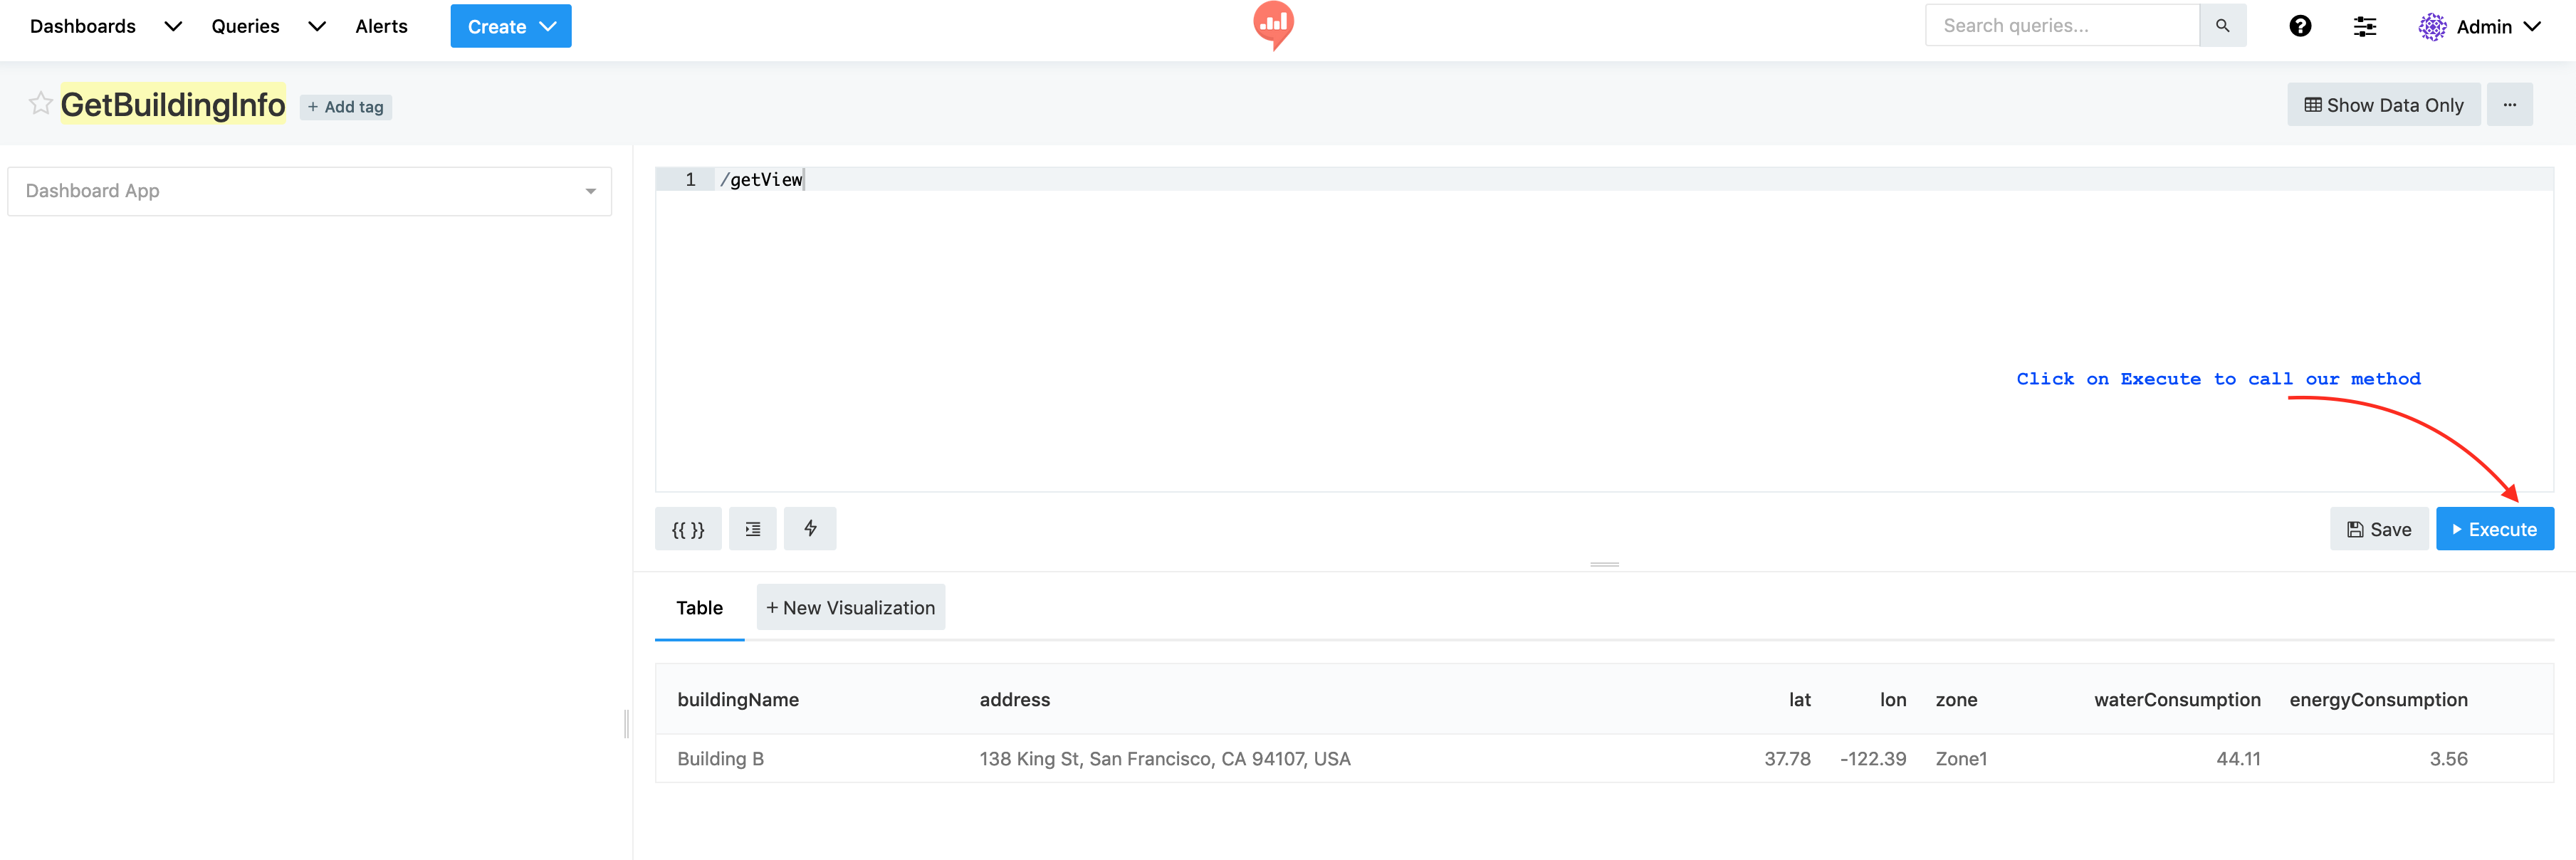Insert a new parameter with the {{ }} icon
The width and height of the screenshot is (2576, 860).
coord(688,528)
